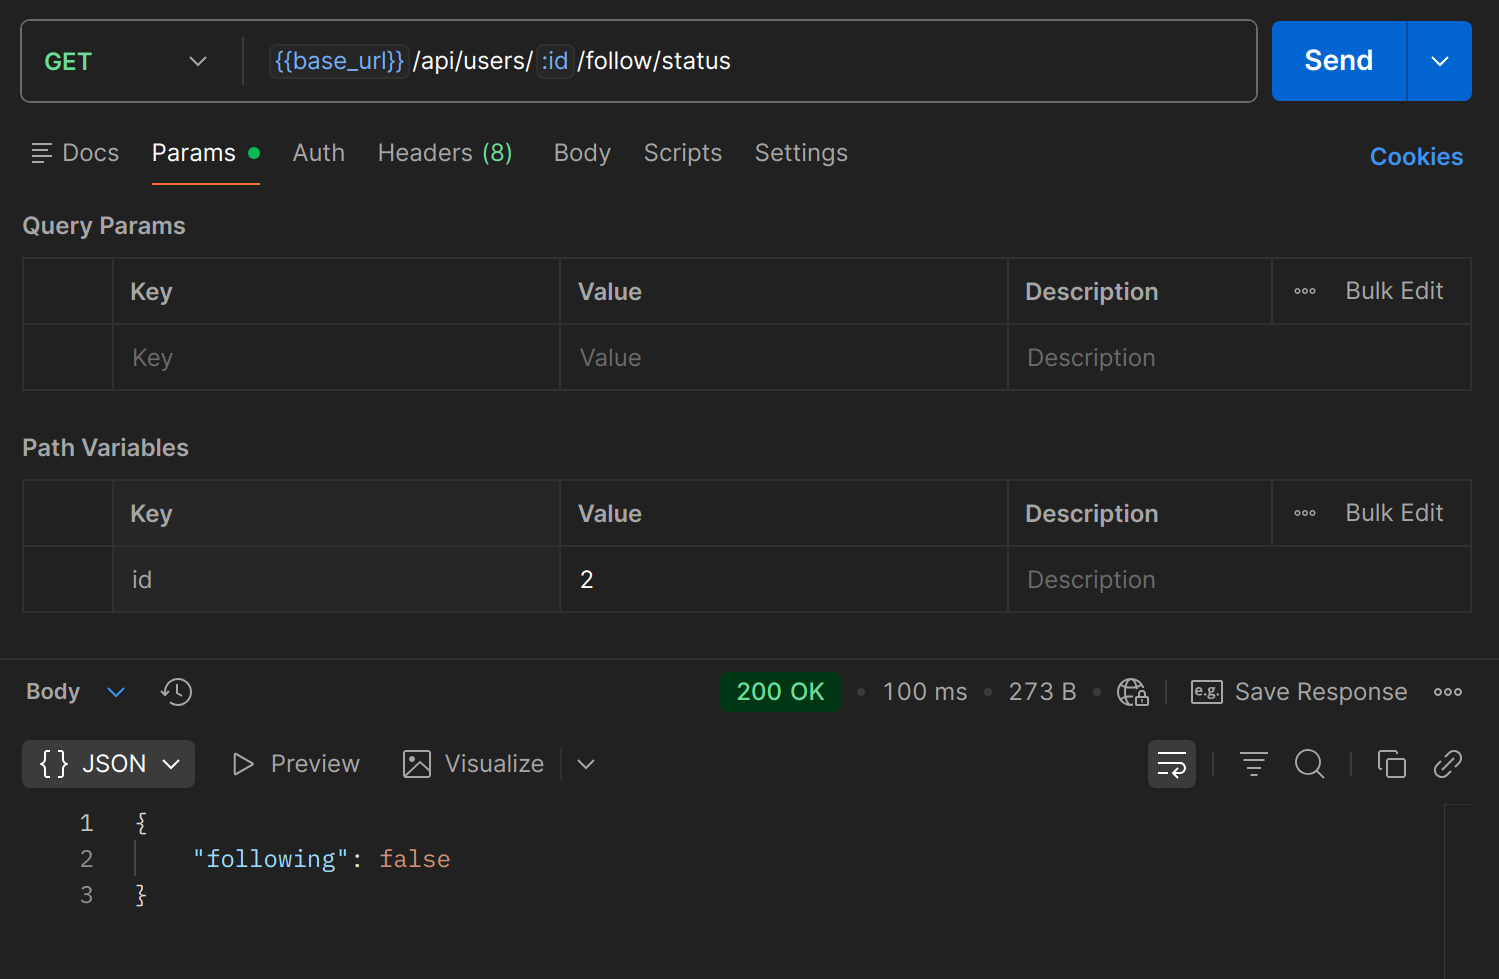1499x979 pixels.
Task: Click the Query Params Value input
Action: [783, 358]
